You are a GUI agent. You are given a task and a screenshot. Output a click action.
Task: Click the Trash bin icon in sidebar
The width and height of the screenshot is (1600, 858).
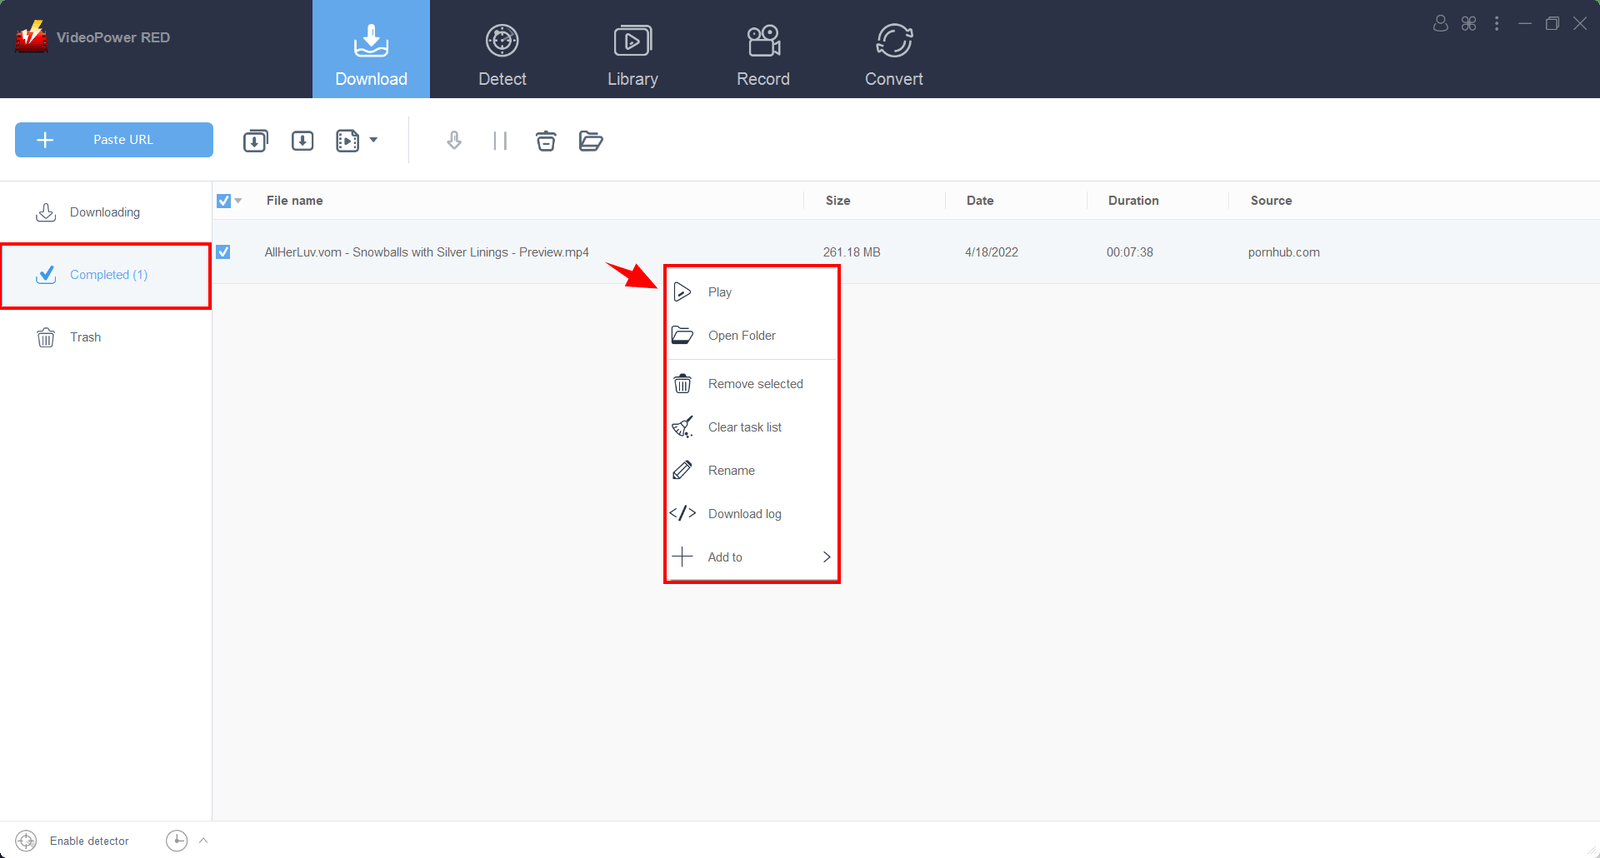coord(46,337)
